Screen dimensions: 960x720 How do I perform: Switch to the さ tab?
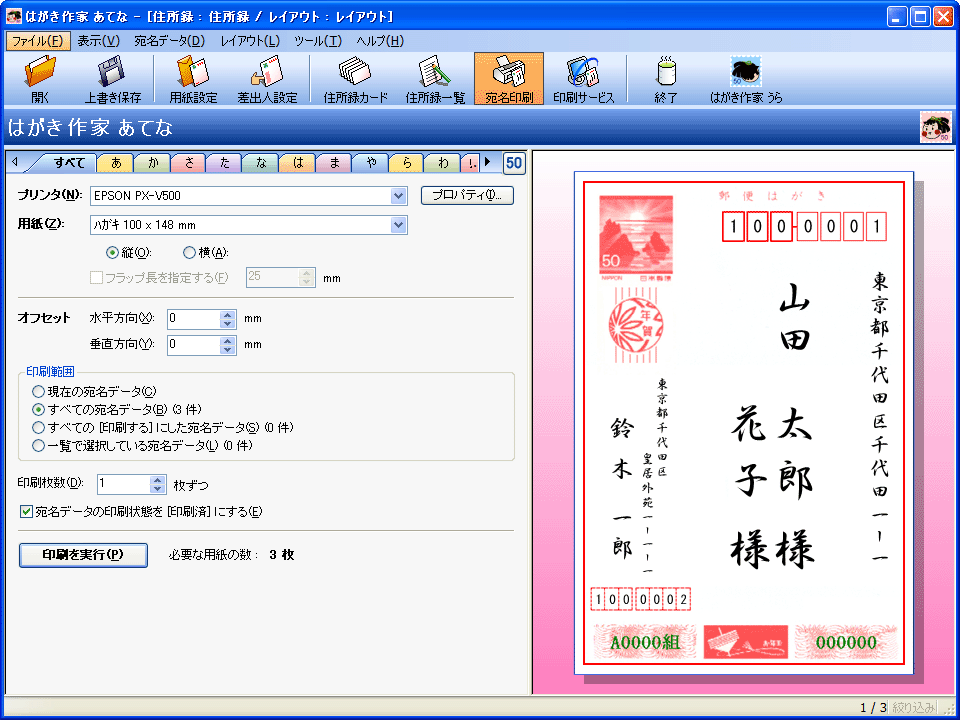click(x=189, y=163)
